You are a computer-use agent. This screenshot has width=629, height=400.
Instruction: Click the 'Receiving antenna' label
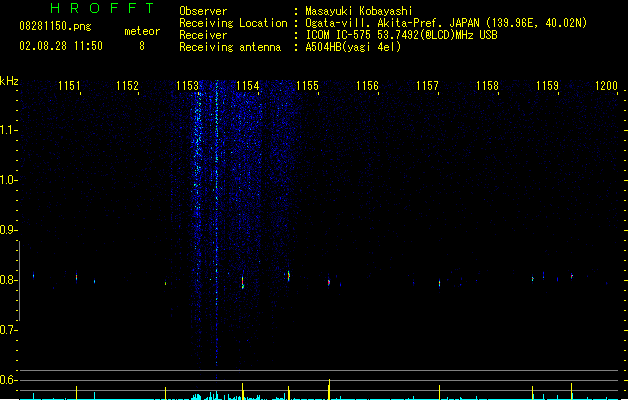pyautogui.click(x=230, y=47)
